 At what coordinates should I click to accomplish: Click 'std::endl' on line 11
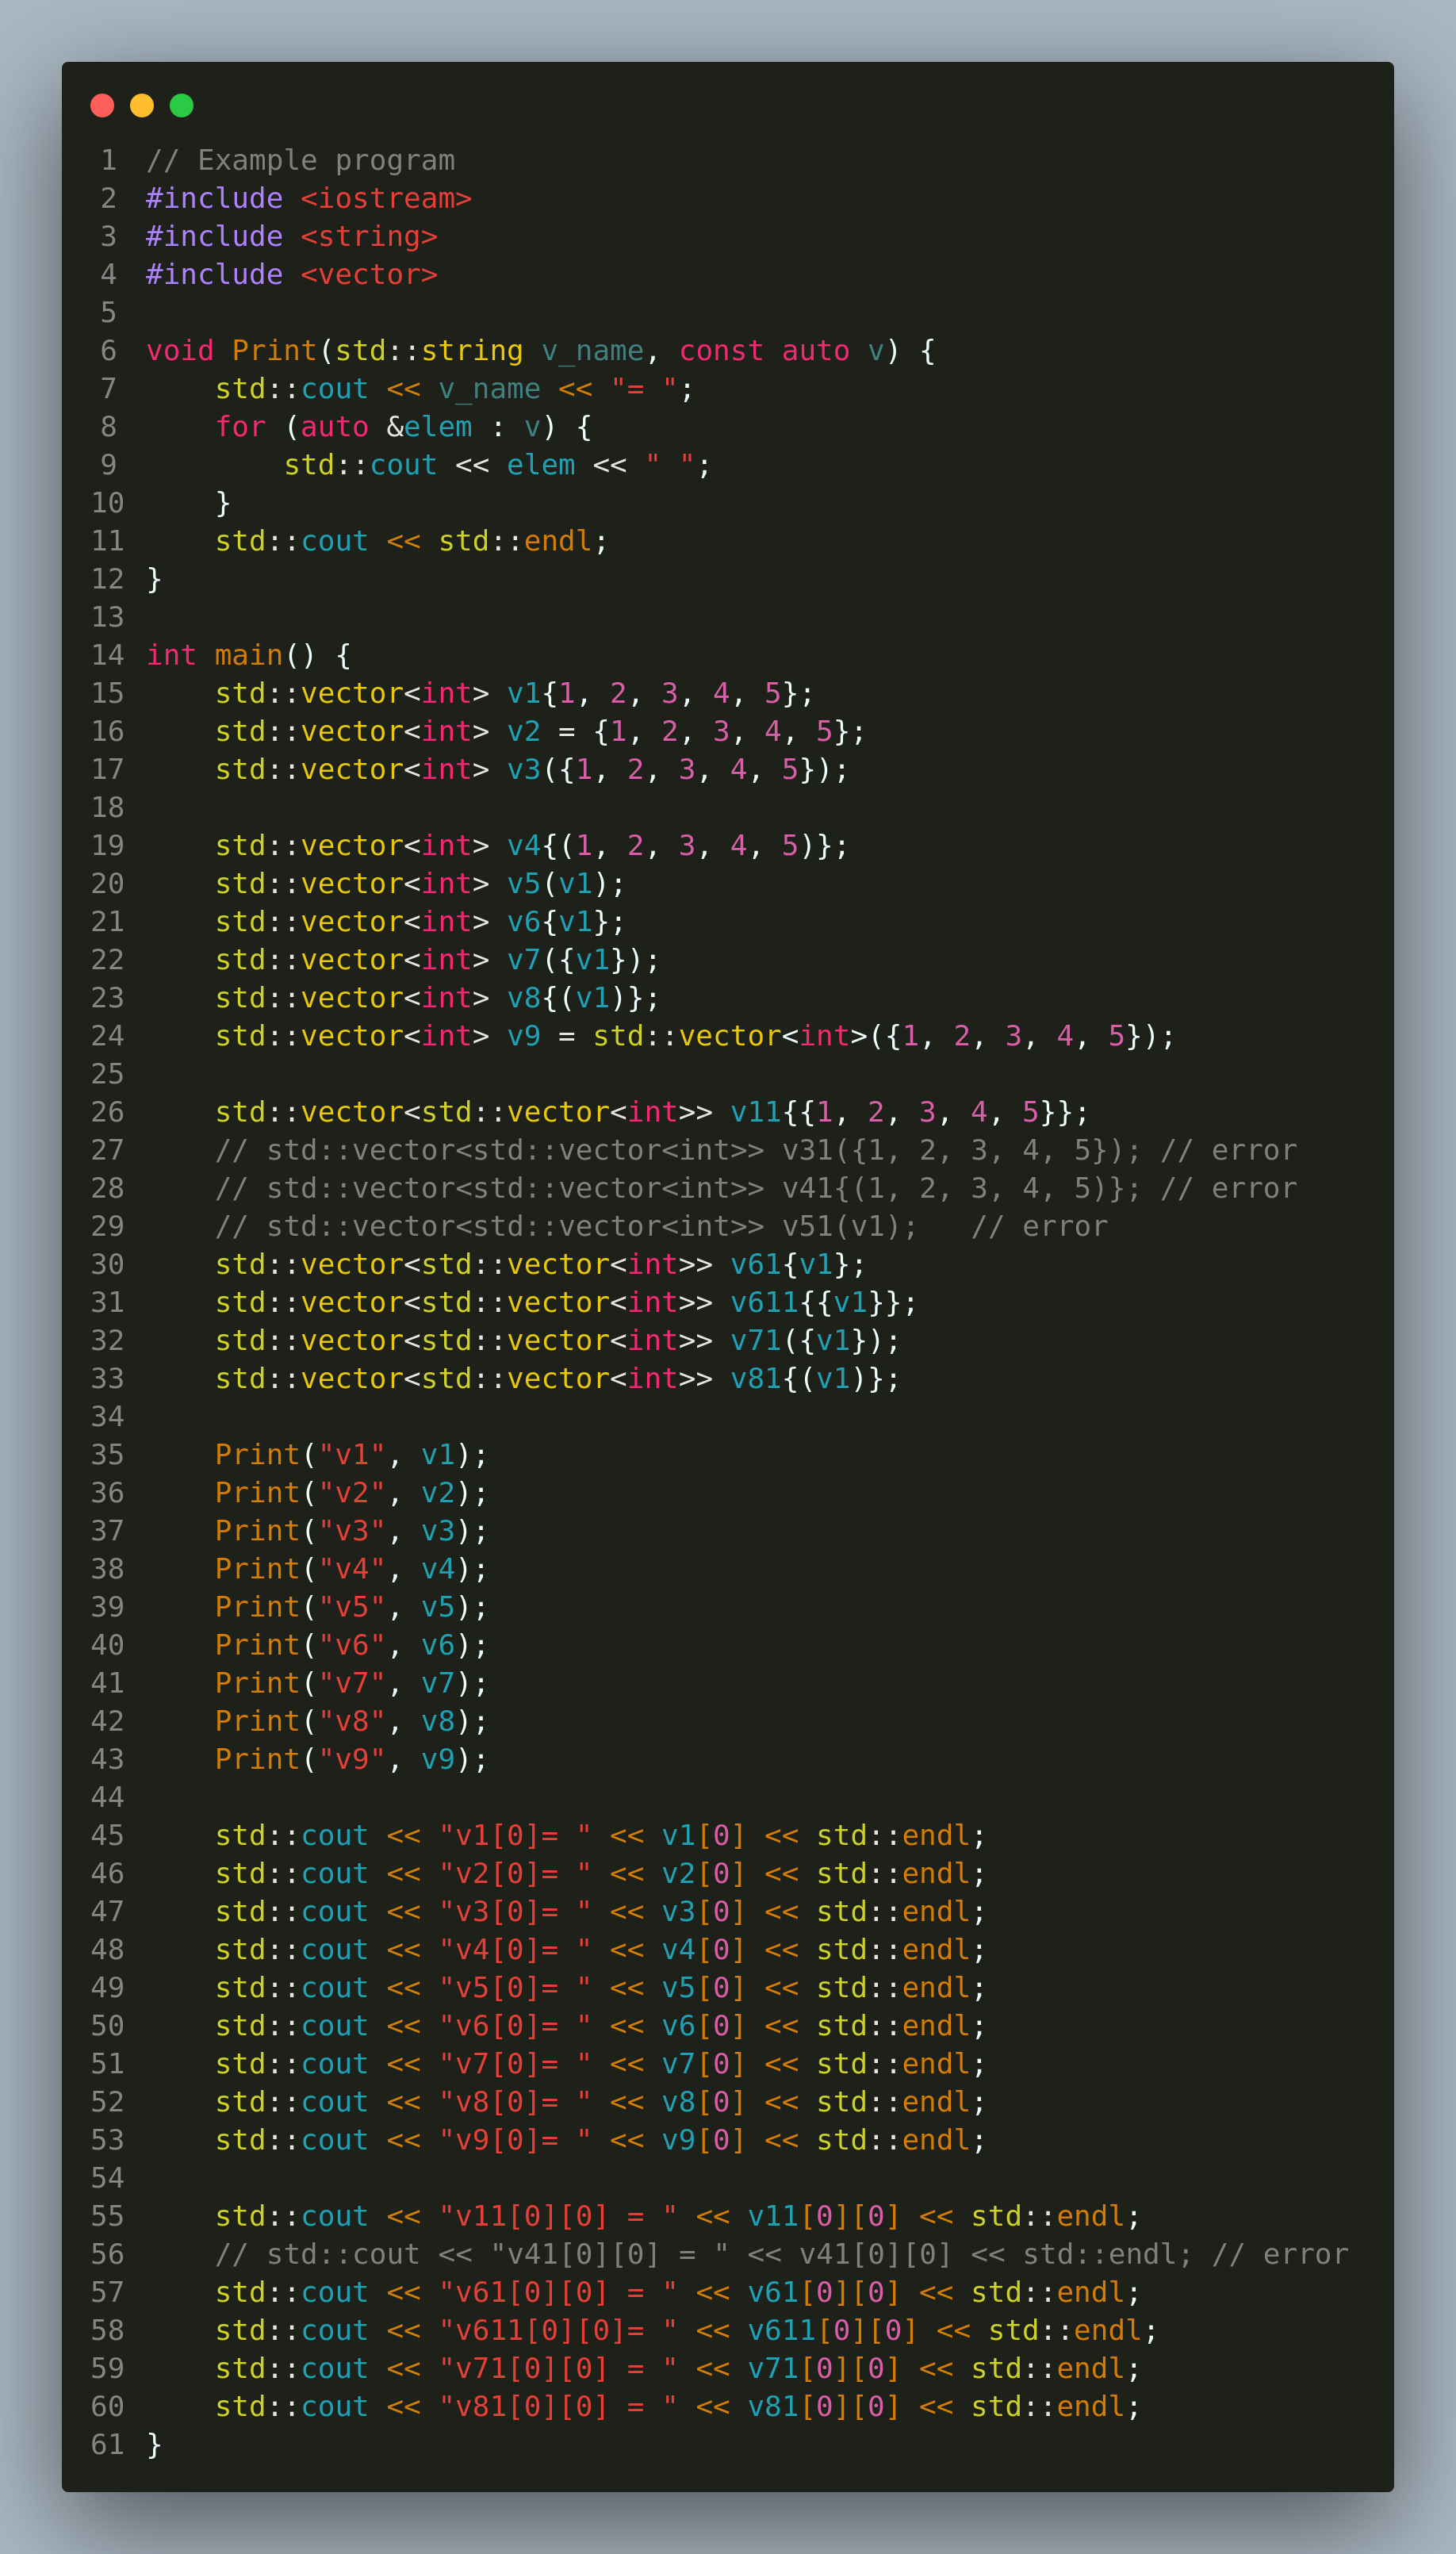pos(516,541)
